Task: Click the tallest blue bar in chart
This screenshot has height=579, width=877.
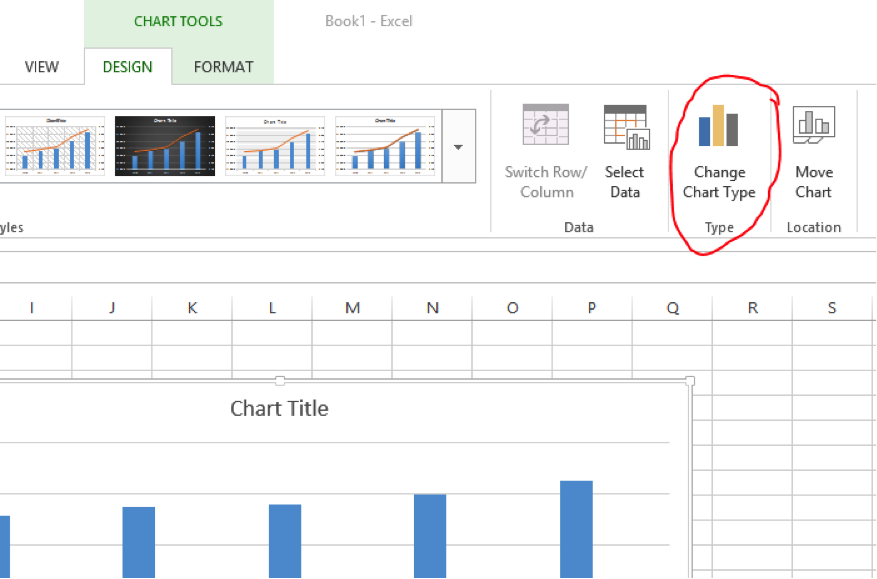Action: [x=576, y=528]
